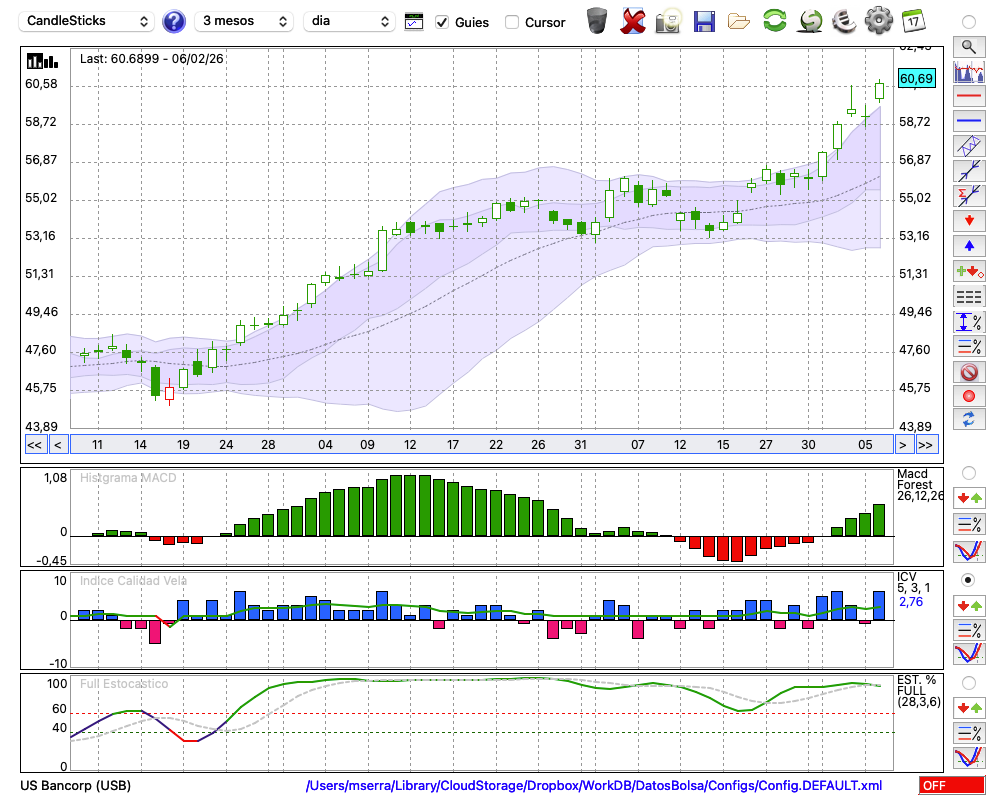
Task: Select the radio button beside Macd Forest panel
Action: pos(968,472)
